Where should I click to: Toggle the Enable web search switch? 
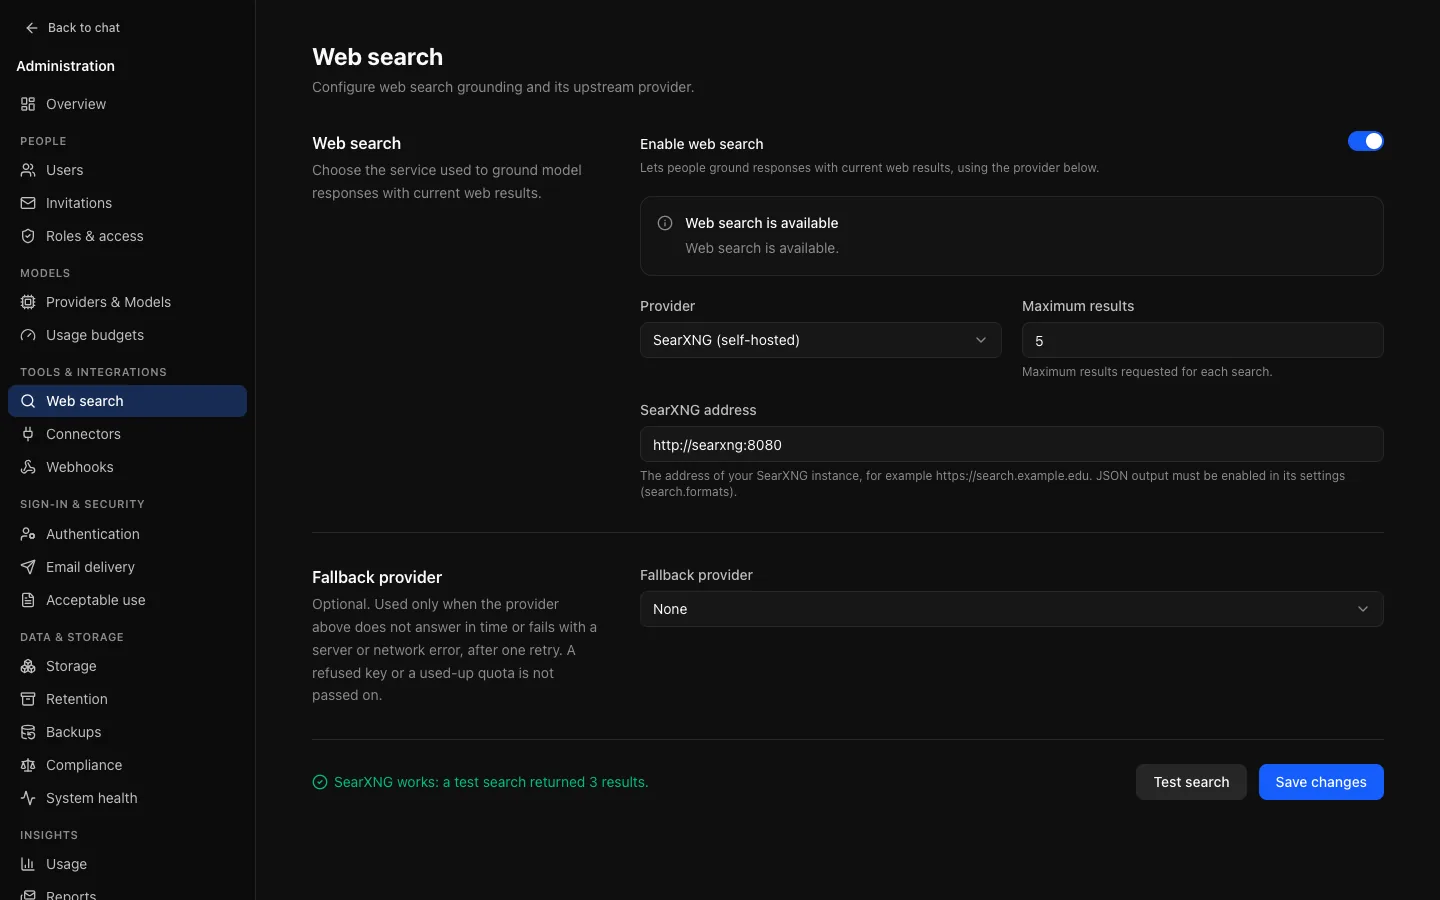pyautogui.click(x=1365, y=141)
